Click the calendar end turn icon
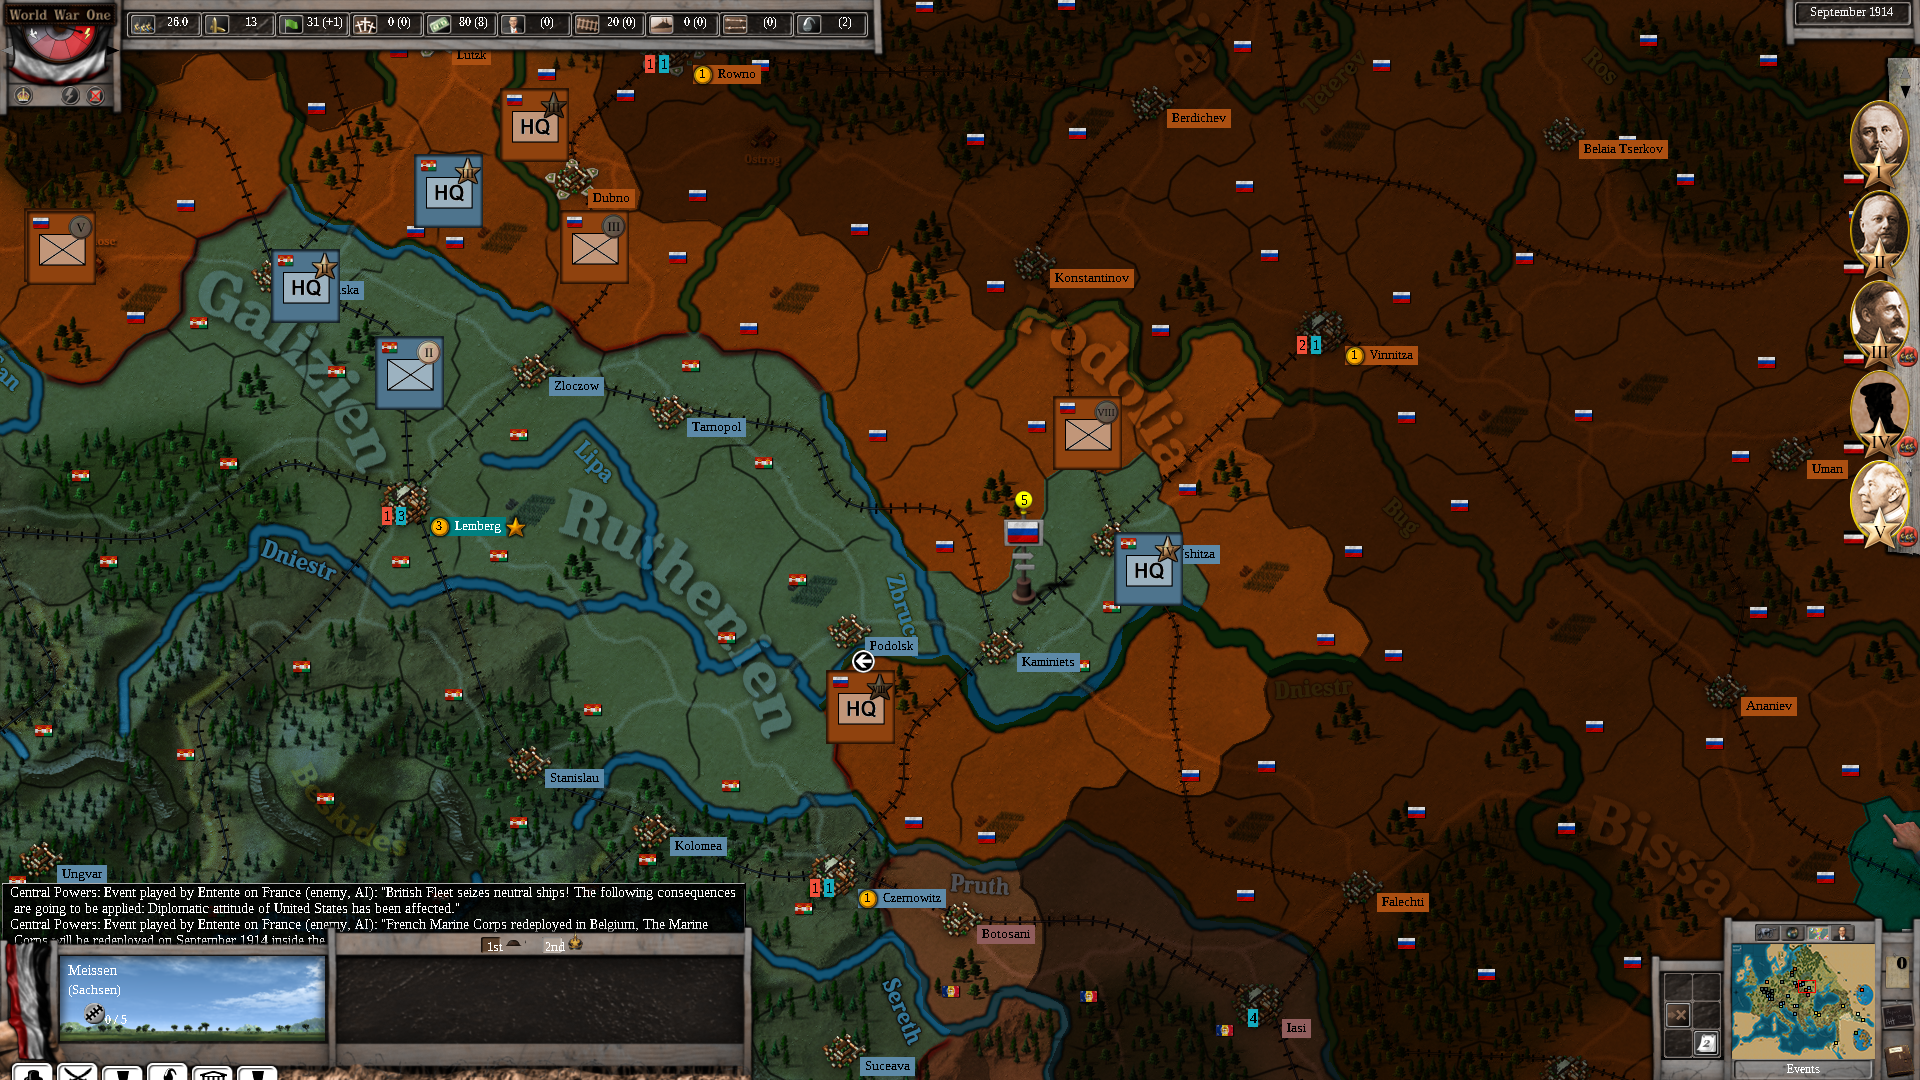Image resolution: width=1920 pixels, height=1080 pixels. pos(1706,1043)
